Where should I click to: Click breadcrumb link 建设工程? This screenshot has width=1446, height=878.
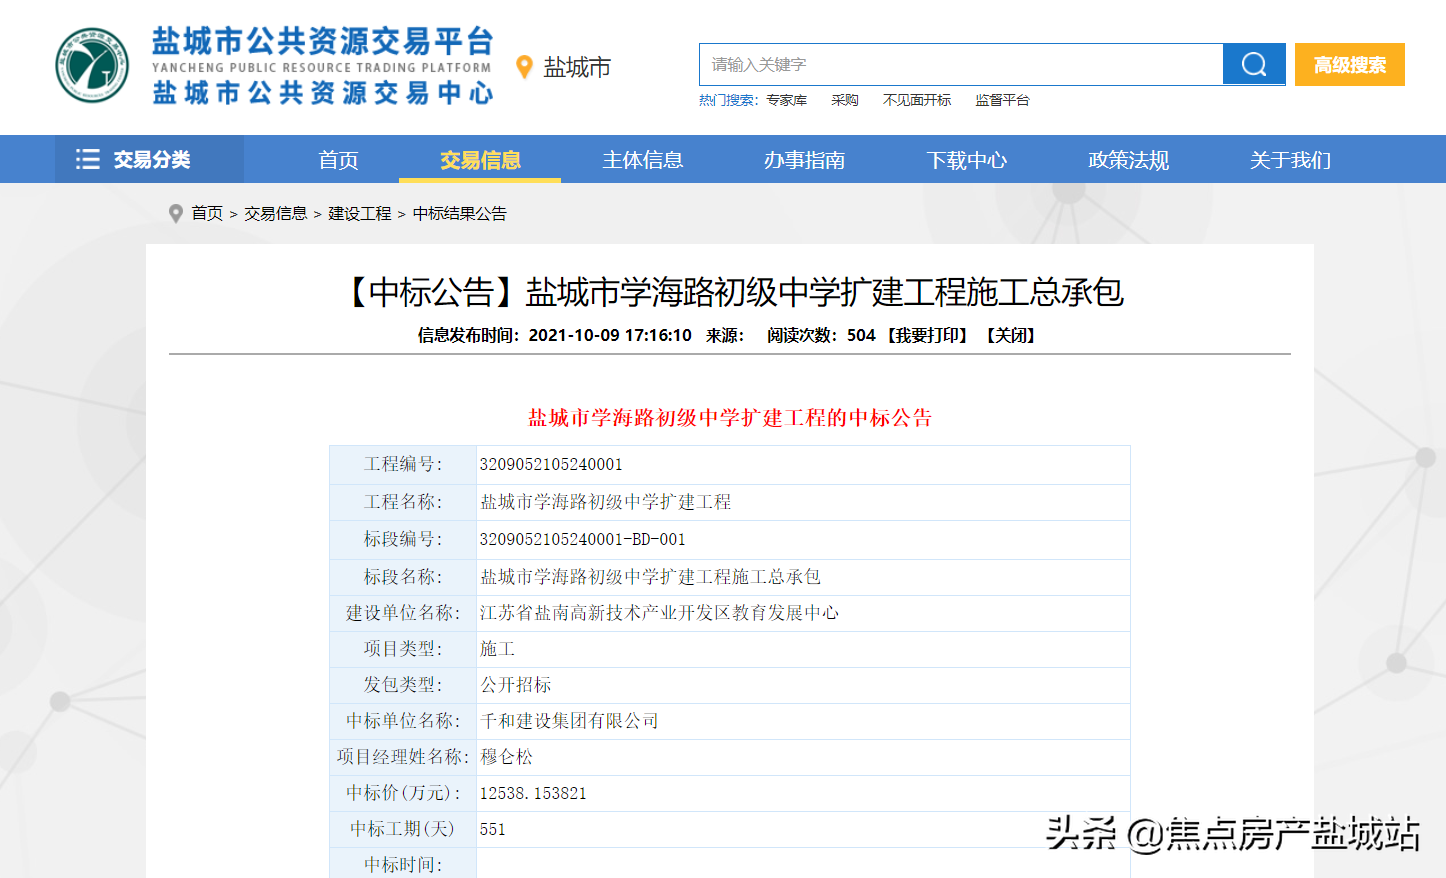coord(359,213)
